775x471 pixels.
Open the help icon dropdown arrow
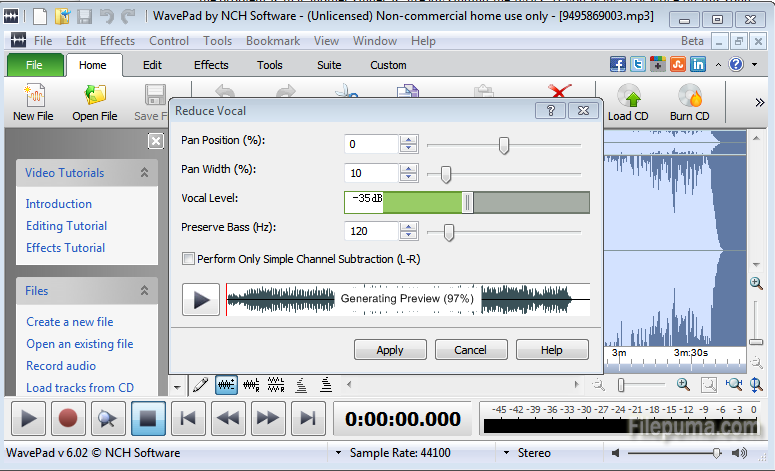(x=753, y=65)
